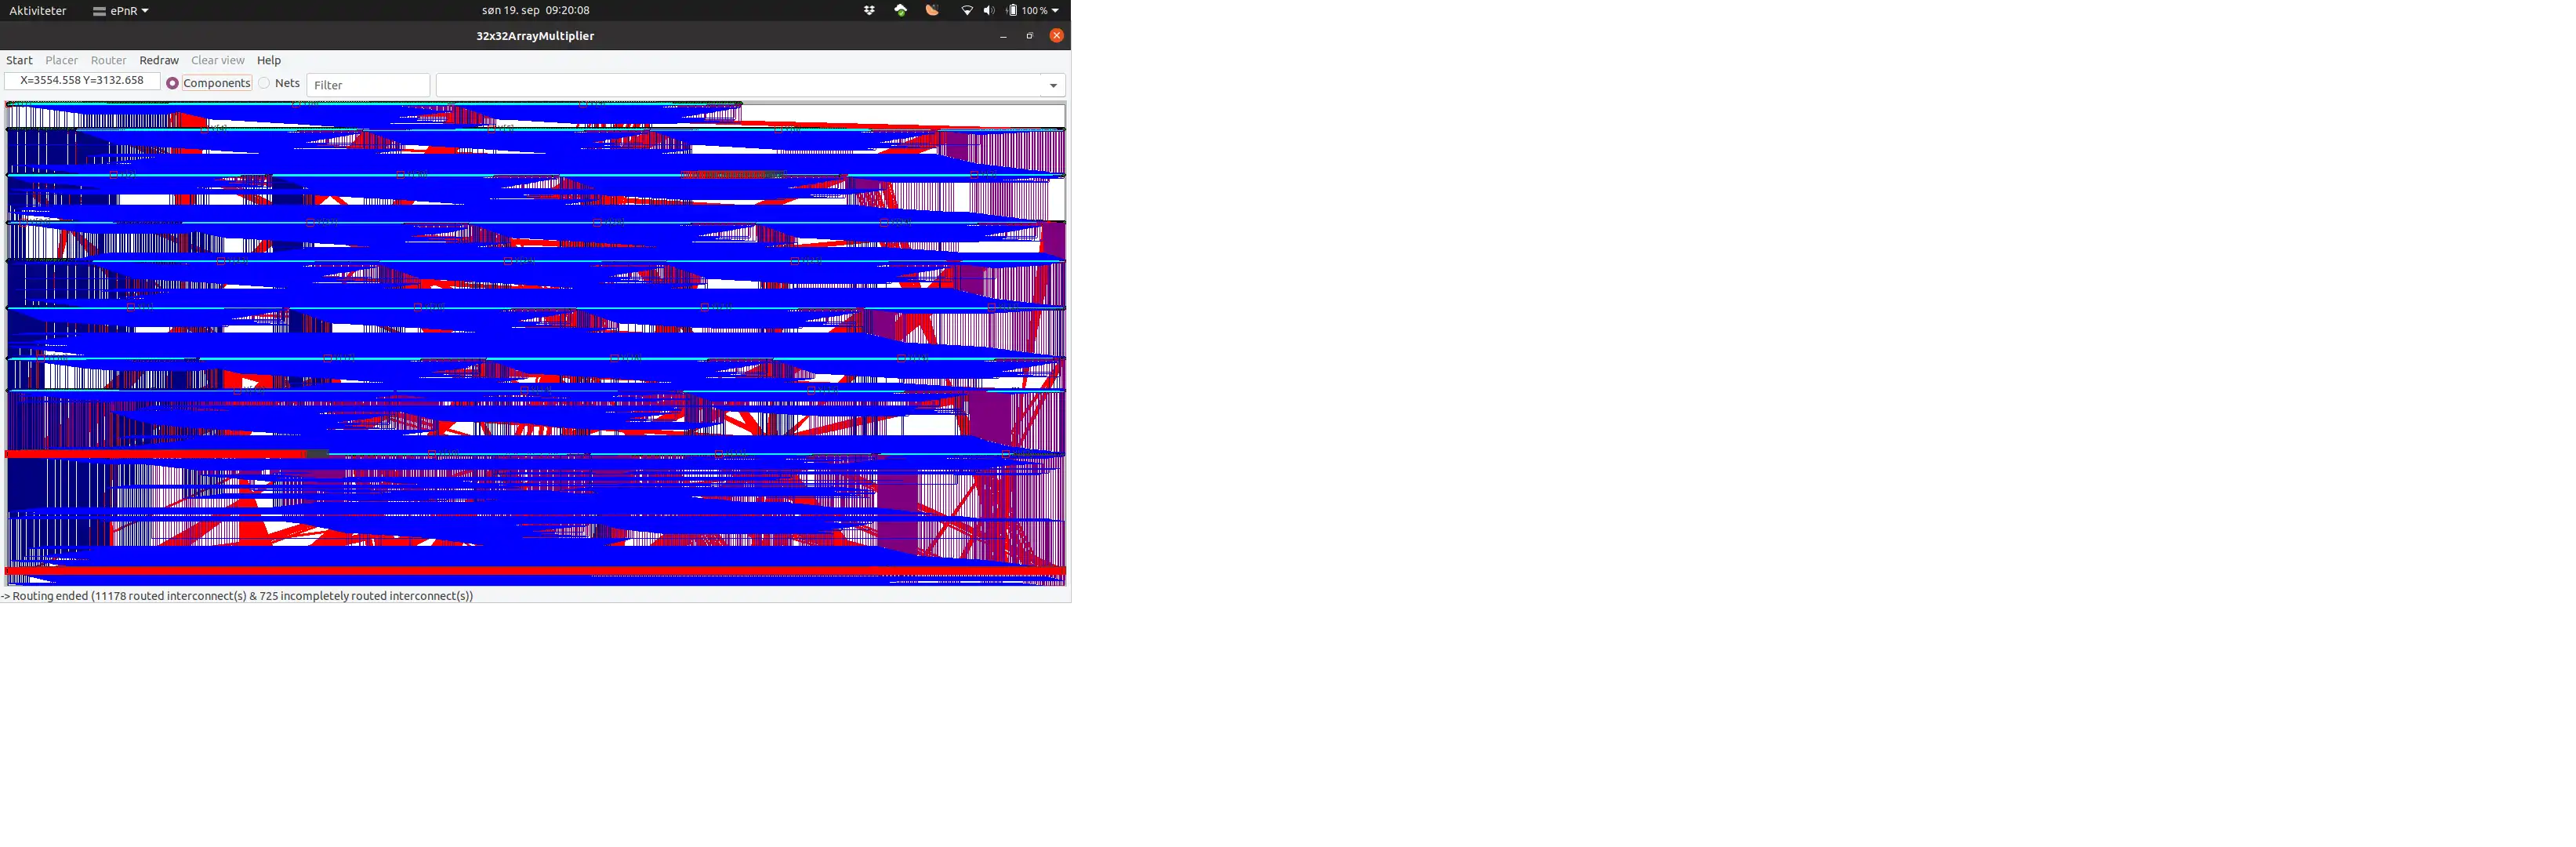Open the Redraw menu option
Viewport: 2576px width, 847px height.
pyautogui.click(x=158, y=61)
